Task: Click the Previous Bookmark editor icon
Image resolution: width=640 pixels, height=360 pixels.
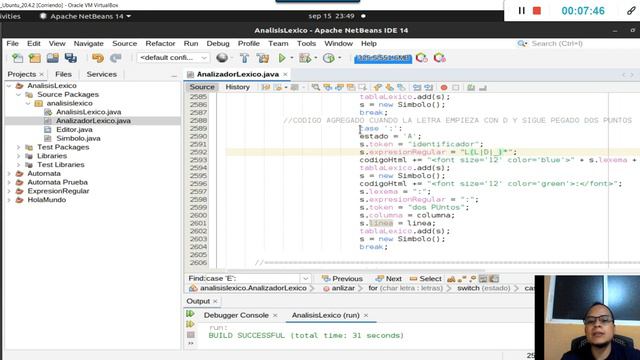Action: 378,87
